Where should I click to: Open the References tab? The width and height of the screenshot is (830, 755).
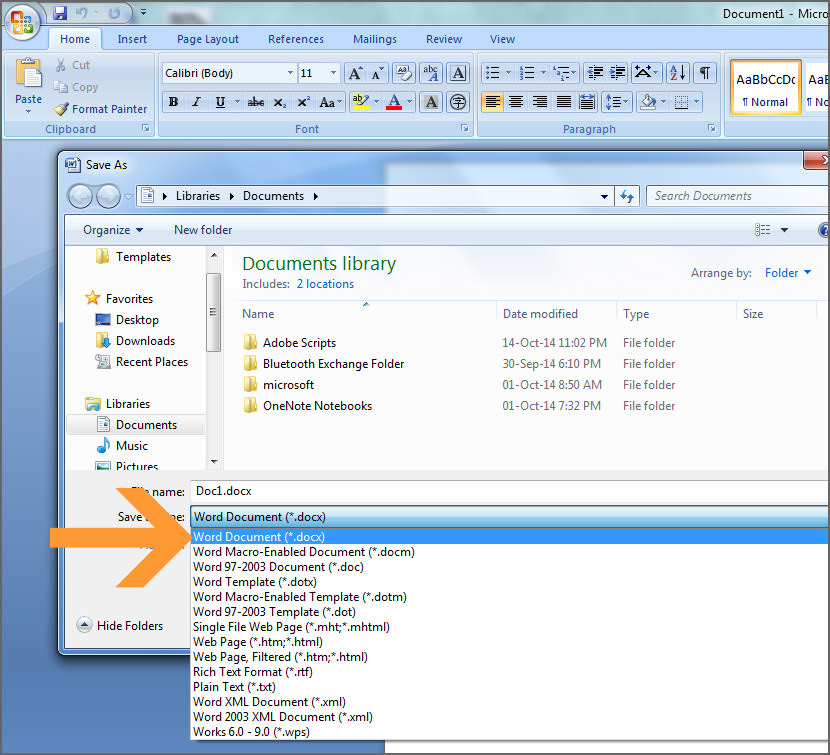295,39
